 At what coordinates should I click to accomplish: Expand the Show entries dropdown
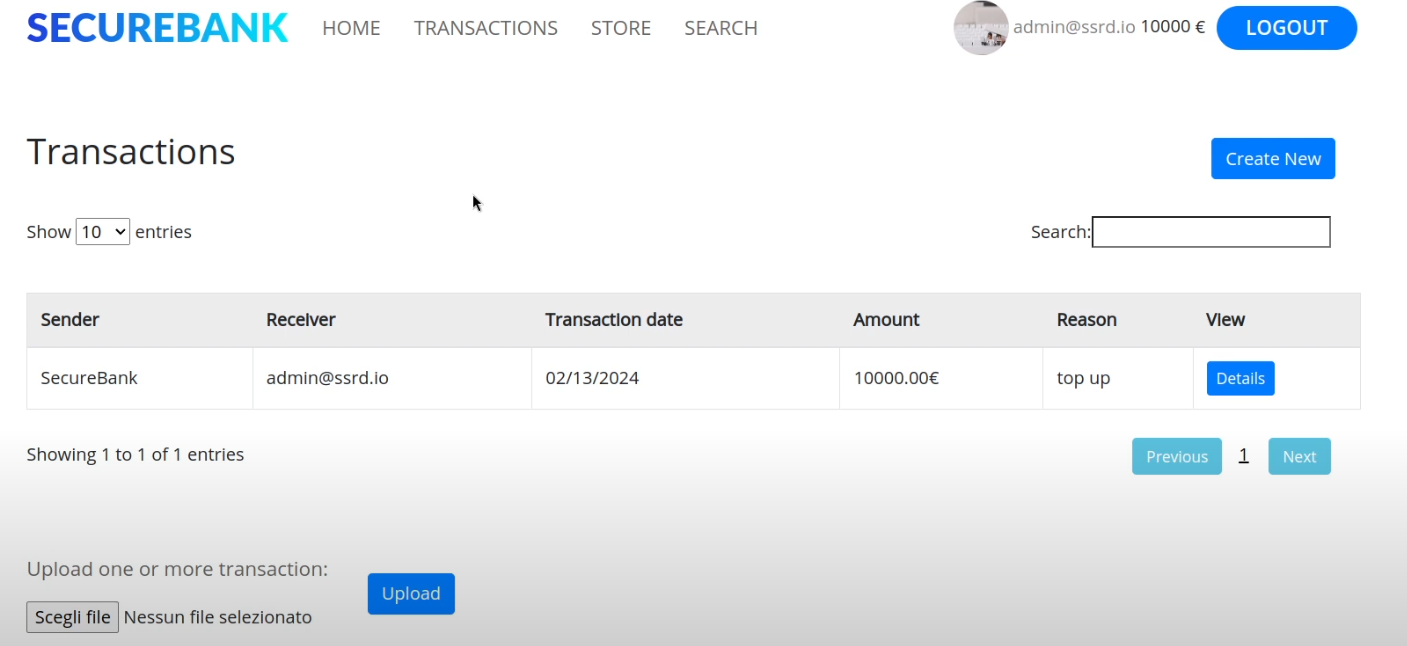click(103, 232)
